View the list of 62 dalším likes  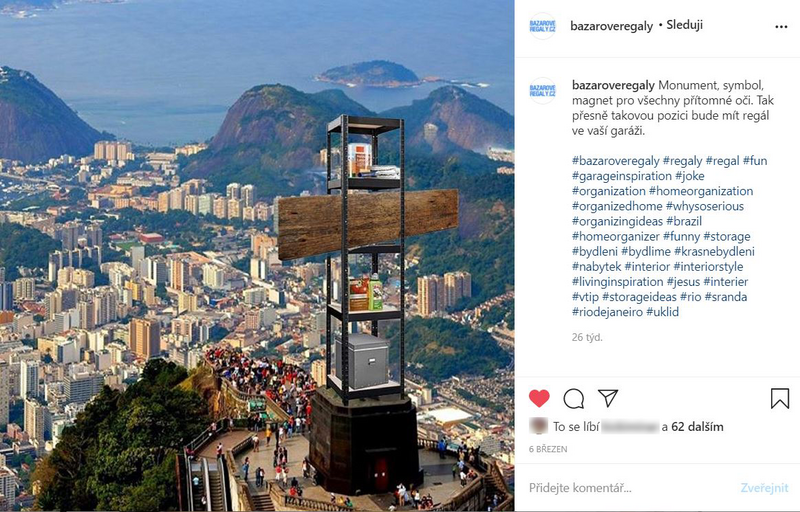(x=697, y=427)
